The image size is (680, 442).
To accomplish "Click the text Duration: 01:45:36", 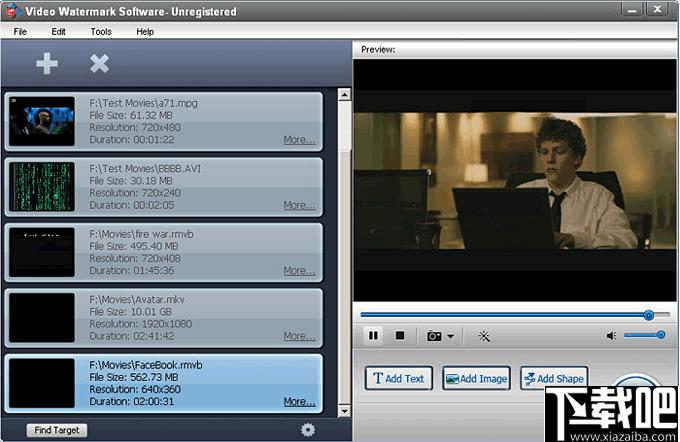I will (132, 271).
